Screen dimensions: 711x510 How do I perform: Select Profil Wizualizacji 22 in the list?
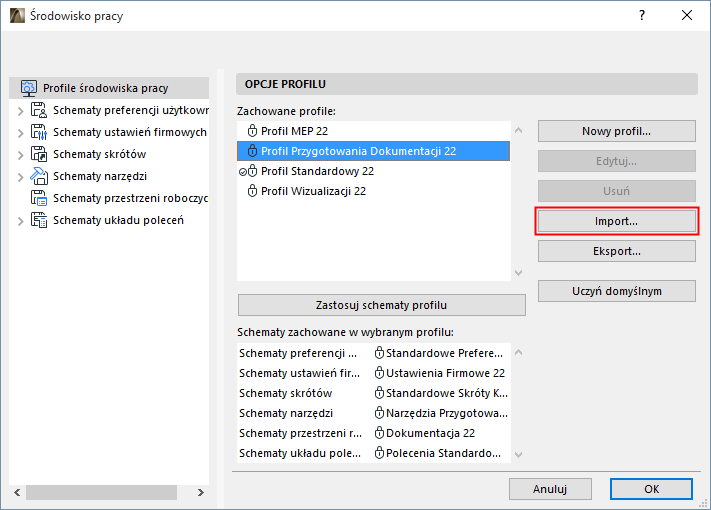[x=313, y=191]
